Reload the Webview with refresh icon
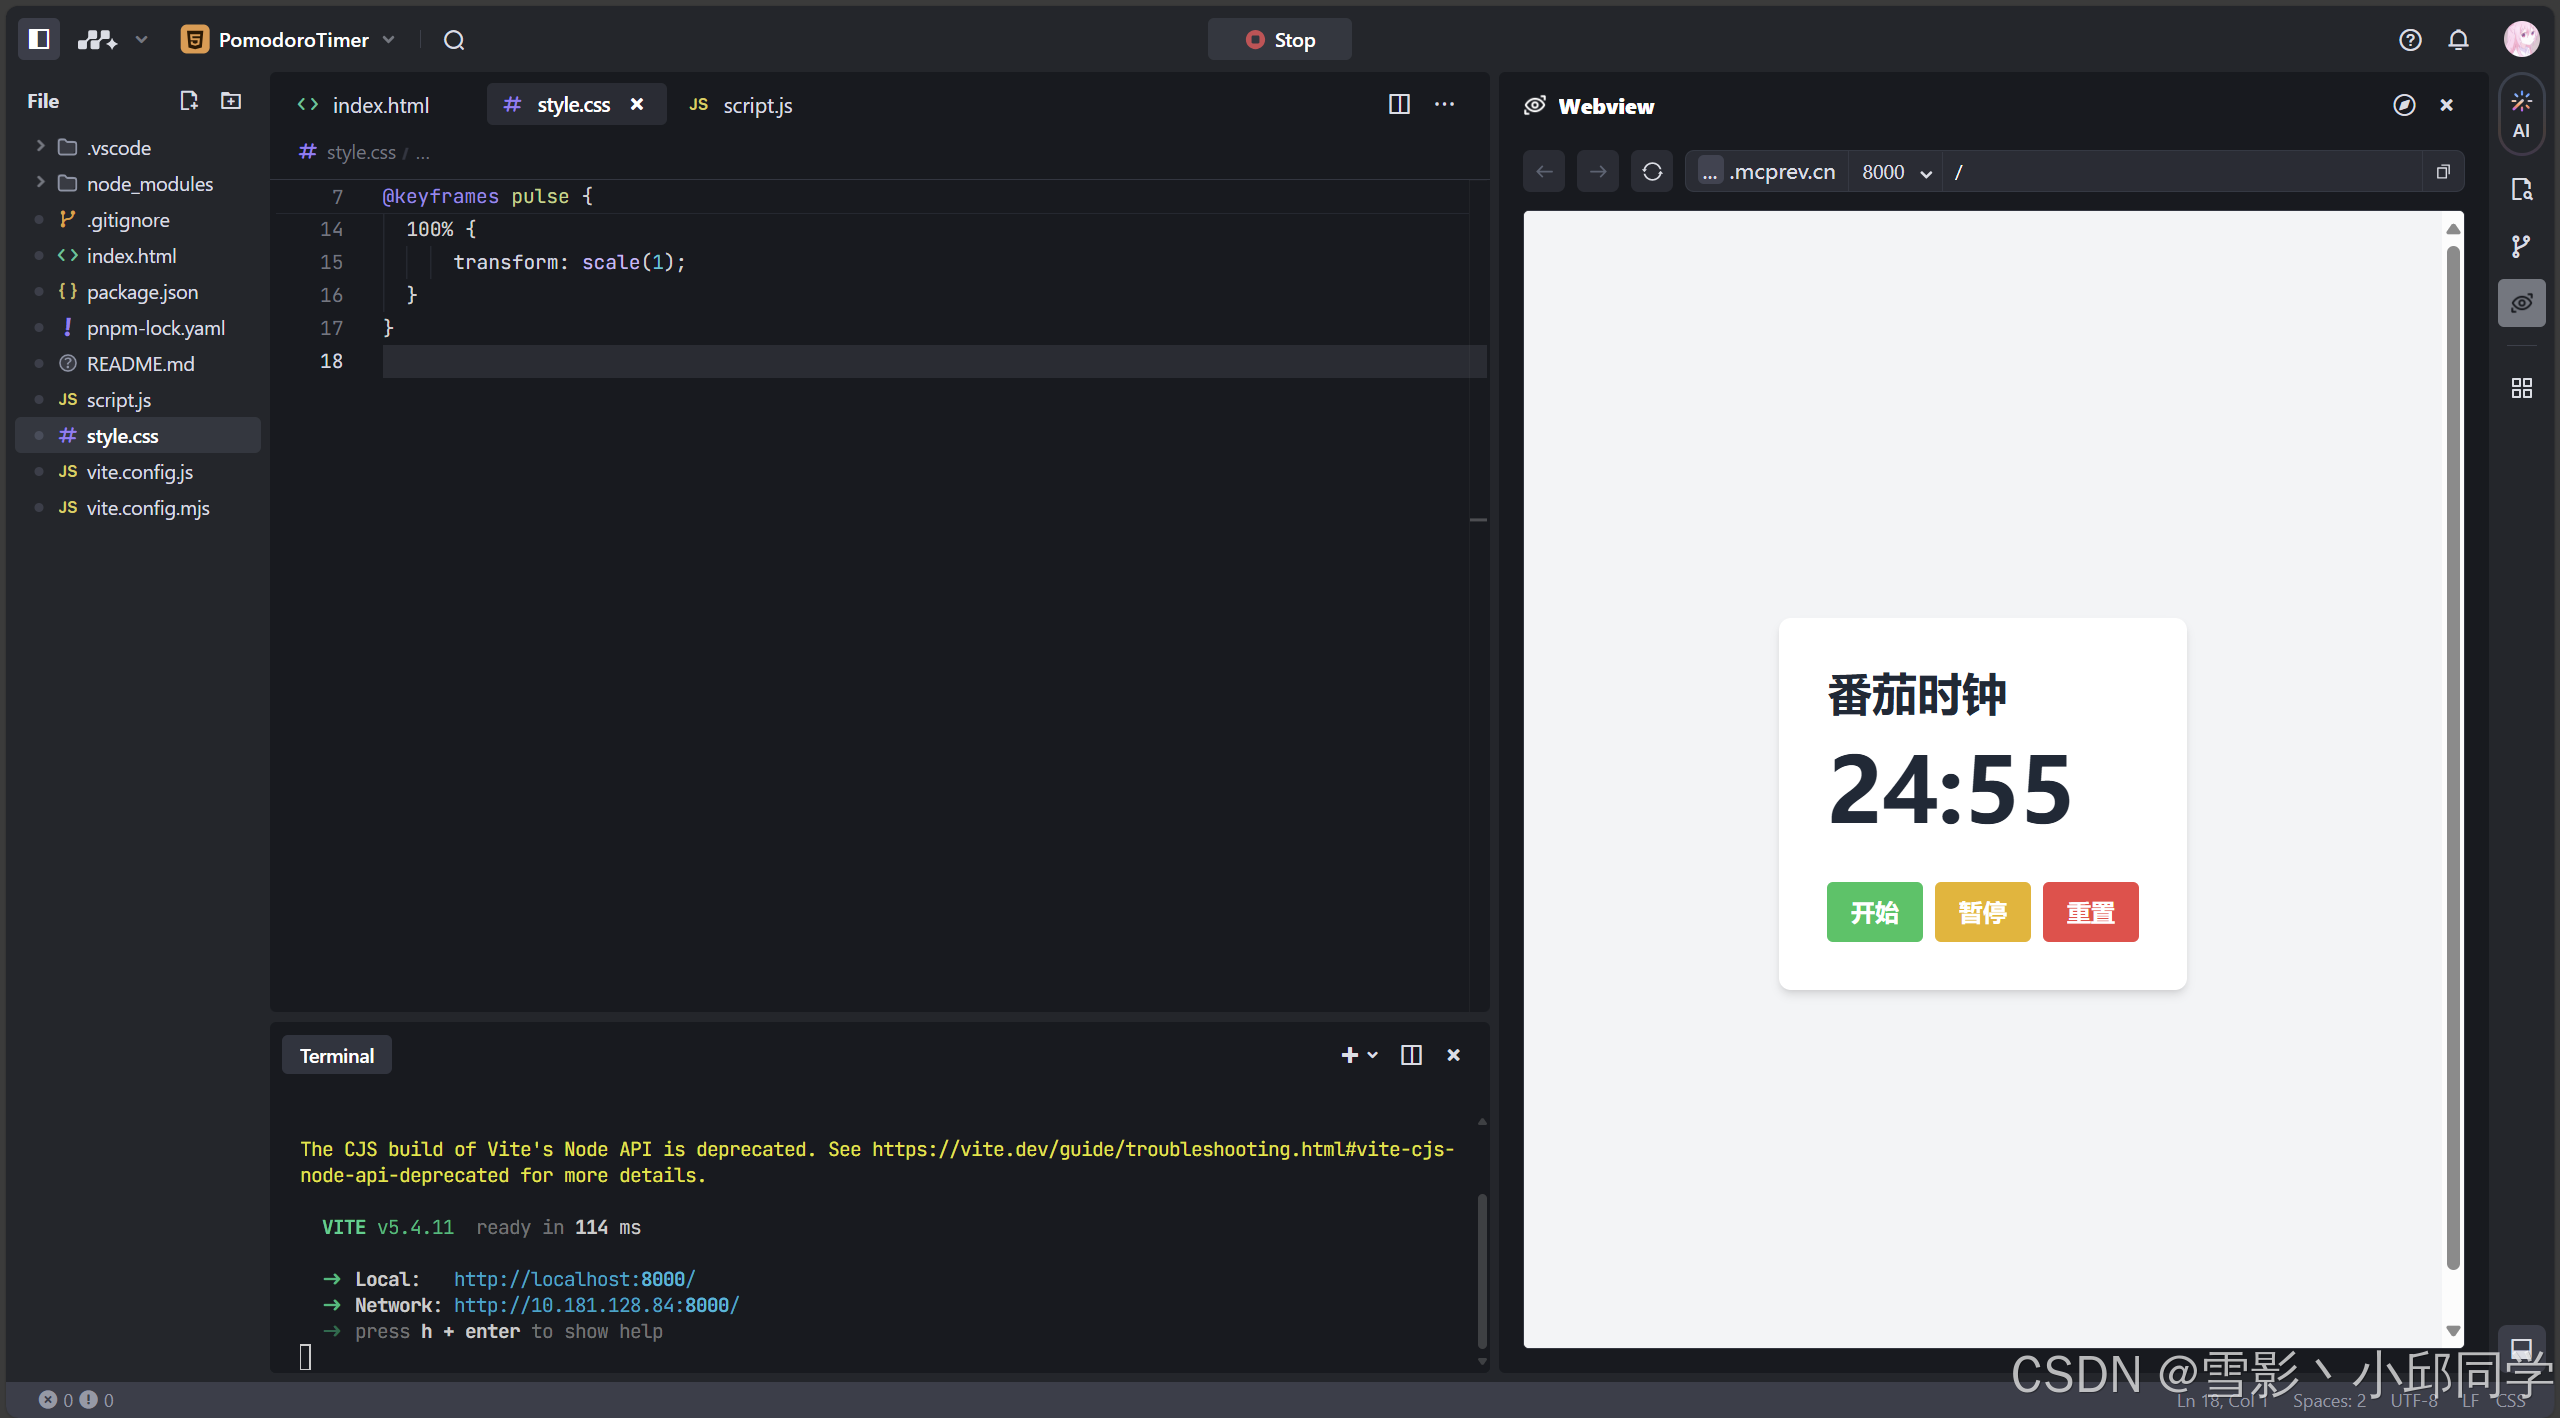 tap(1652, 172)
